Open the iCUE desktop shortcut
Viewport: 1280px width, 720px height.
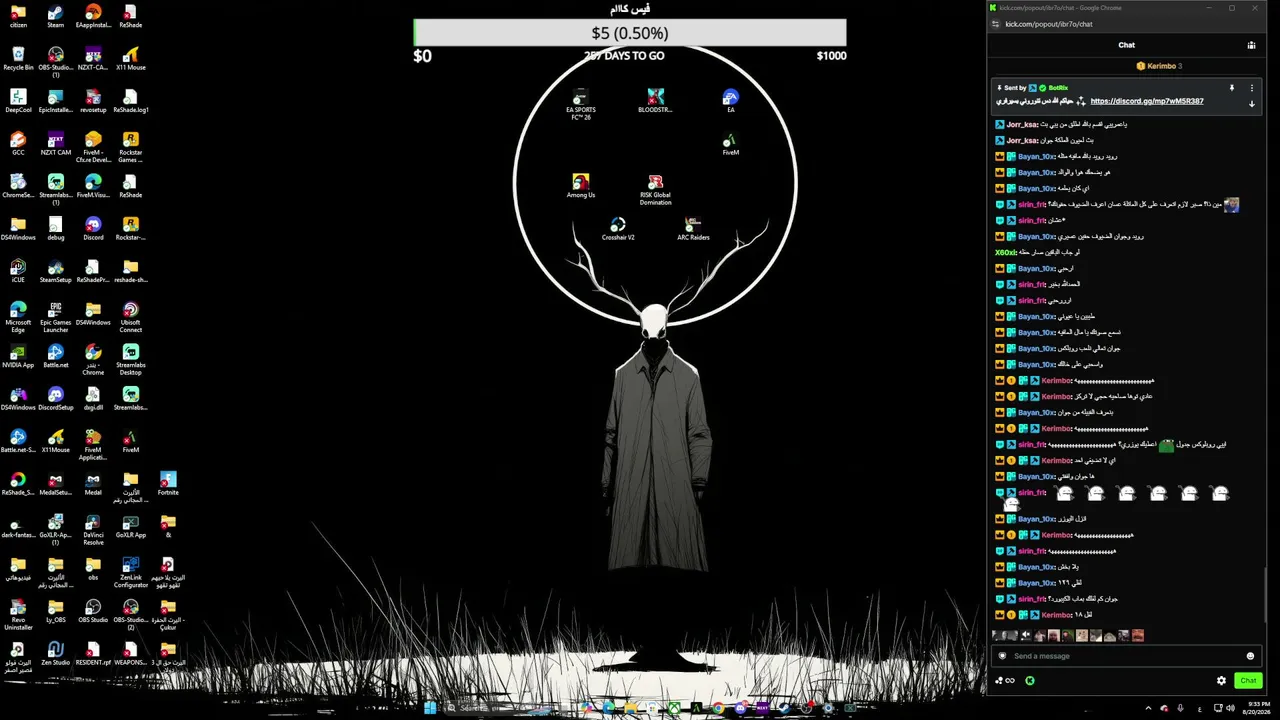(x=18, y=272)
